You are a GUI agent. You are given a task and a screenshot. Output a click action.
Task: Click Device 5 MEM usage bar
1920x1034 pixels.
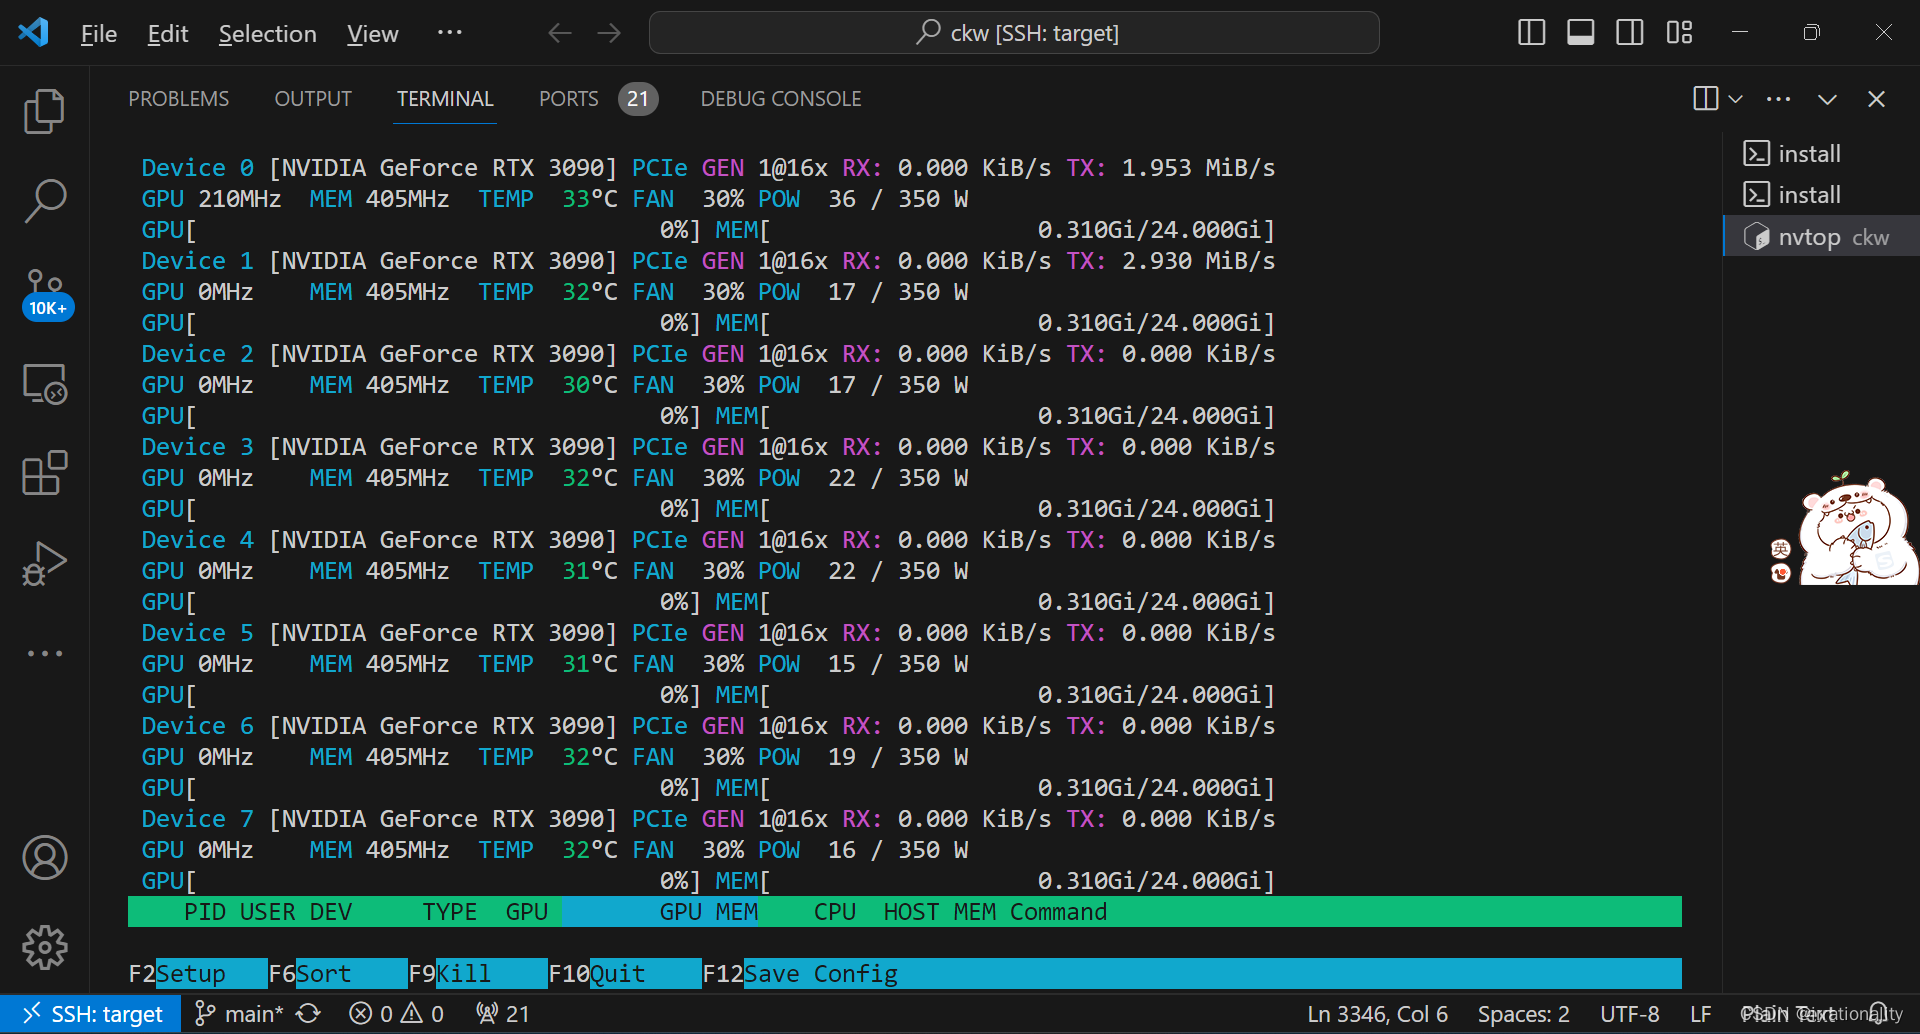(x=995, y=695)
